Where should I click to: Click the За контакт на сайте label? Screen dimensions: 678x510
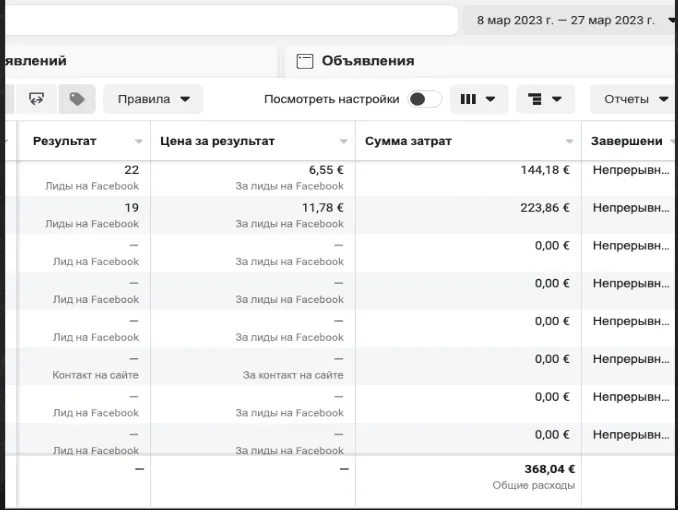tap(293, 375)
